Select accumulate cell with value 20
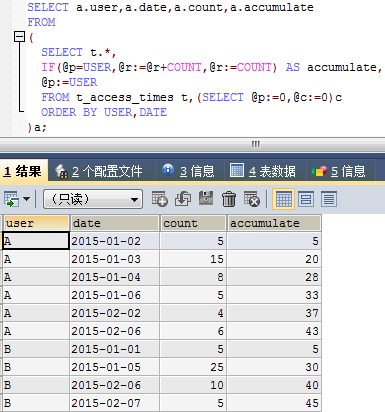The height and width of the screenshot is (412, 385). click(x=274, y=259)
